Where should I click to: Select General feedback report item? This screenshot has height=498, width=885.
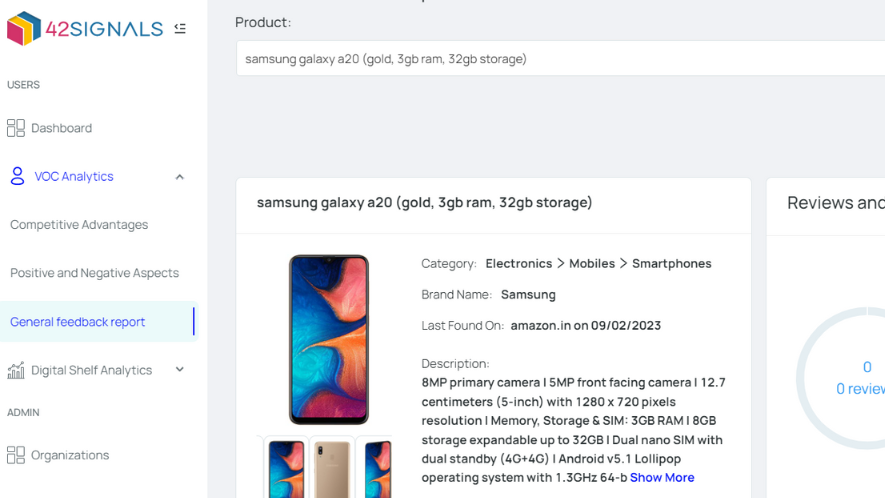point(78,322)
